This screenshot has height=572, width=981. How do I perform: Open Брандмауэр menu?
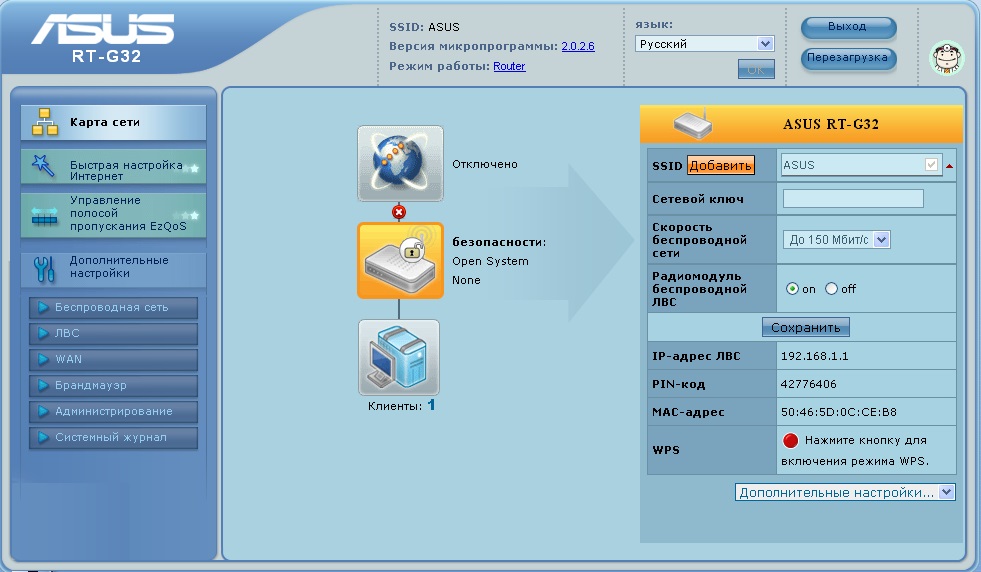[113, 386]
